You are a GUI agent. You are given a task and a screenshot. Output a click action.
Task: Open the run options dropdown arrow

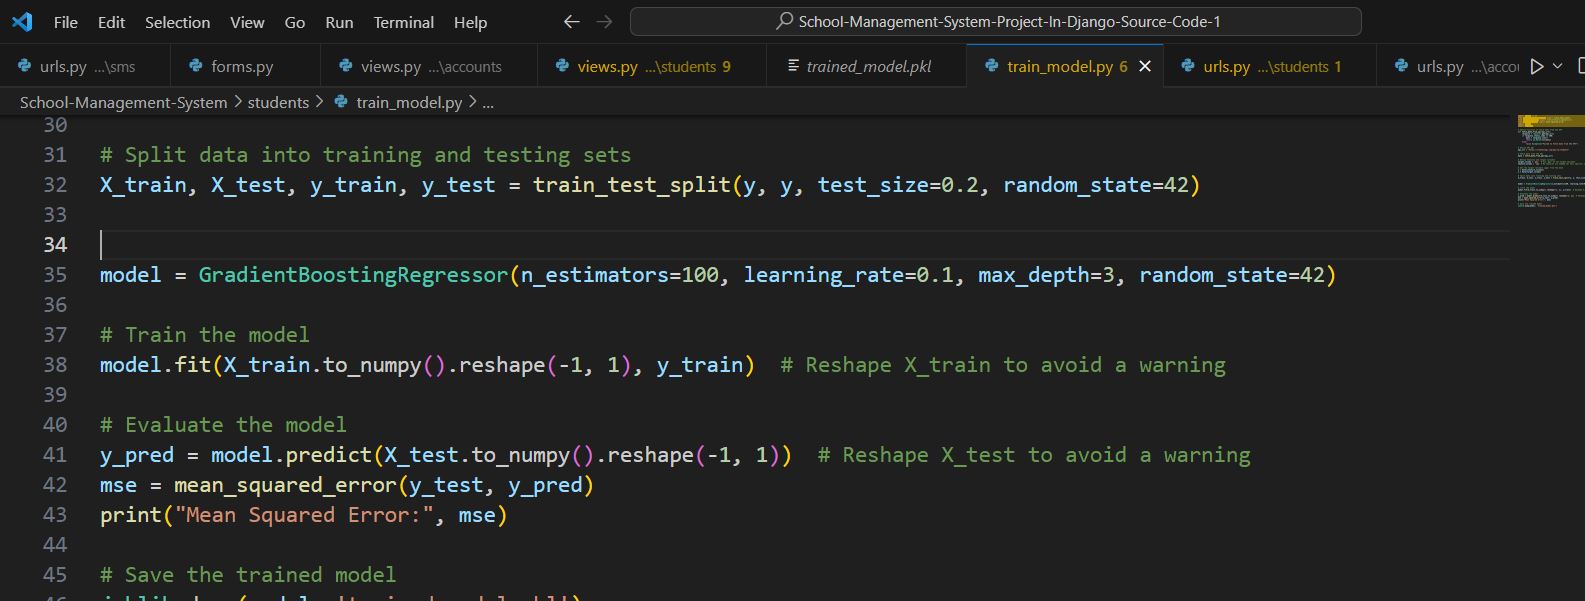pyautogui.click(x=1557, y=66)
